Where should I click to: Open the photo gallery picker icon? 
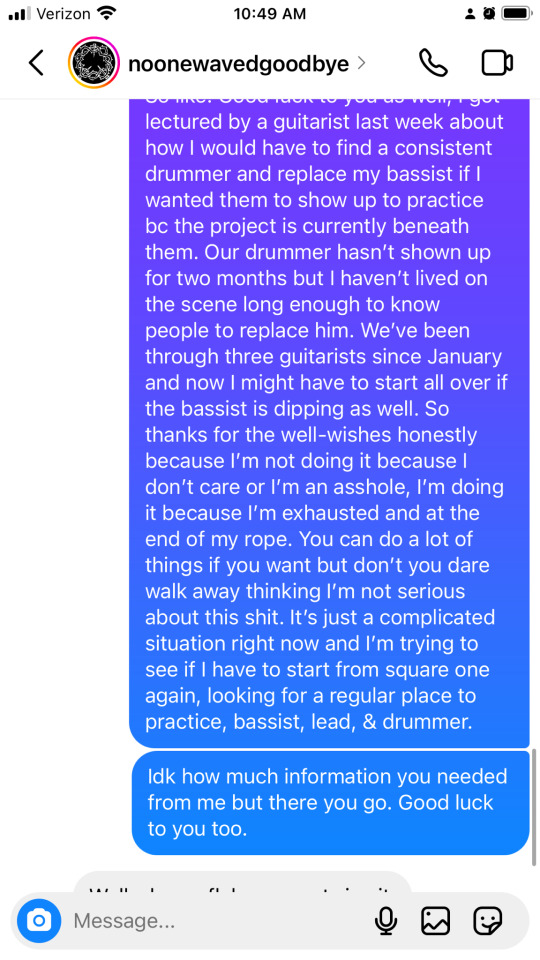(x=435, y=920)
